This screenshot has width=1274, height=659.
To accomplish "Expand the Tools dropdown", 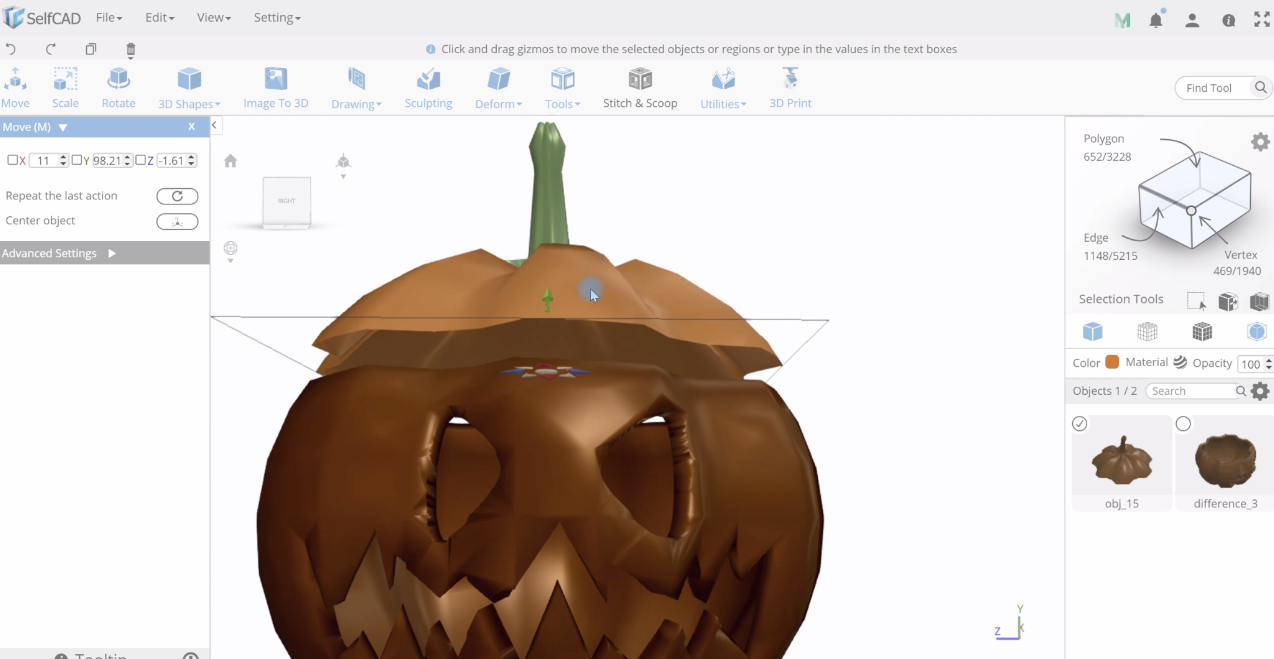I will coord(563,87).
